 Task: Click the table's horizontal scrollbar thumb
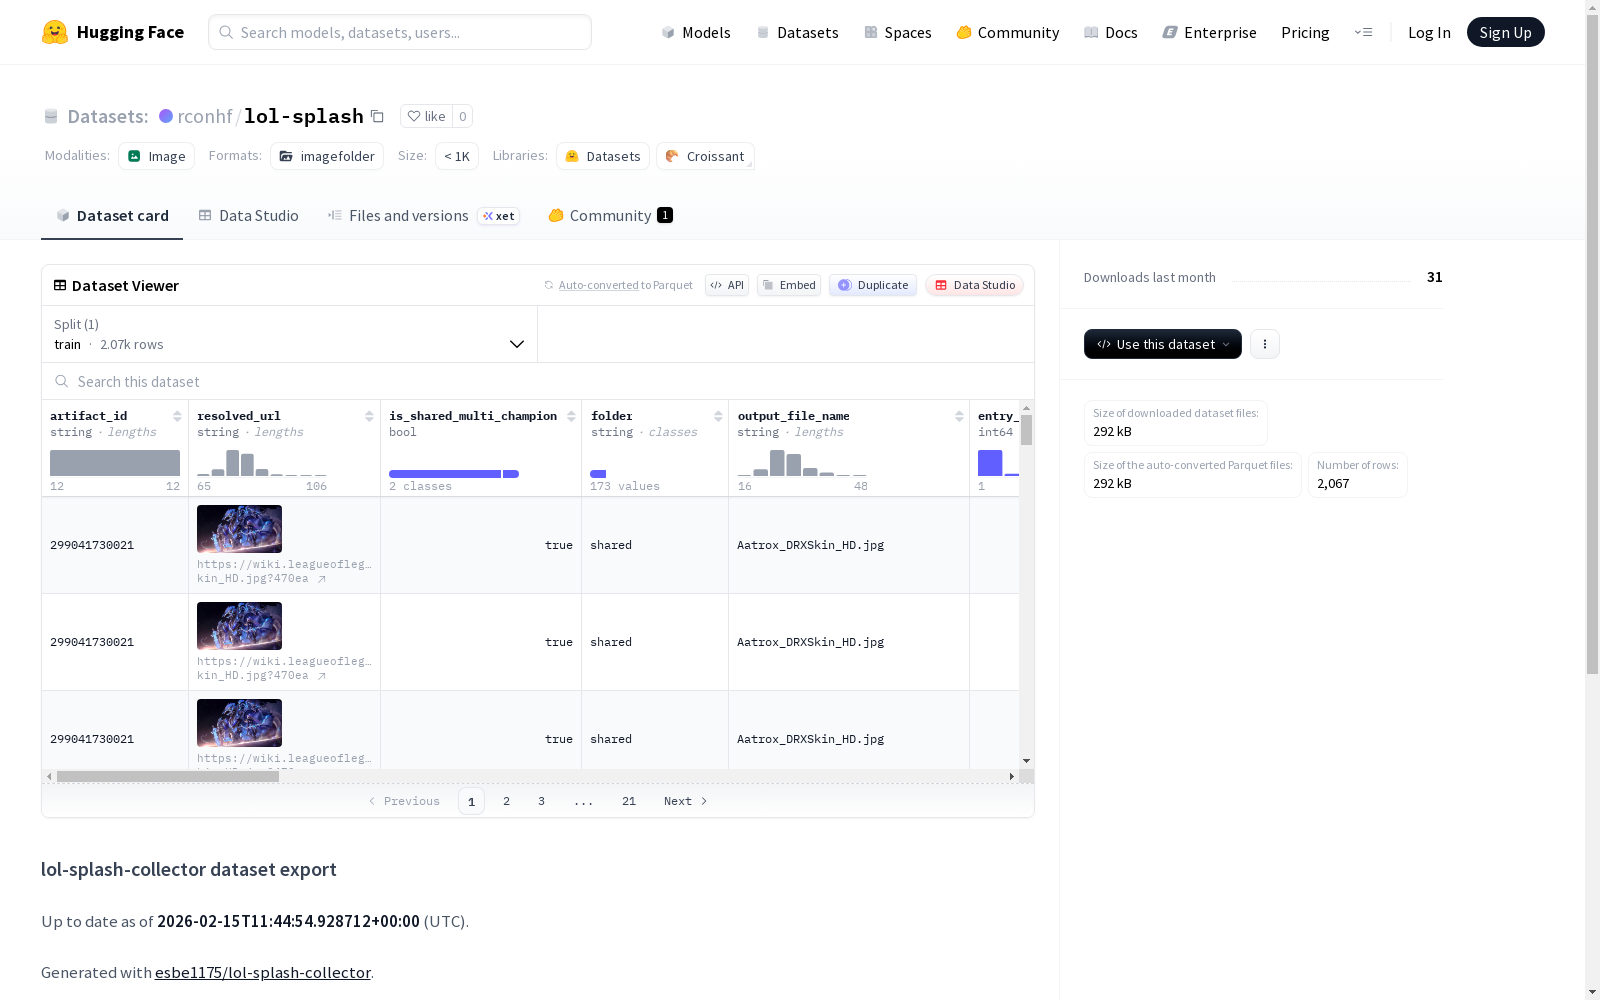pyautogui.click(x=168, y=776)
